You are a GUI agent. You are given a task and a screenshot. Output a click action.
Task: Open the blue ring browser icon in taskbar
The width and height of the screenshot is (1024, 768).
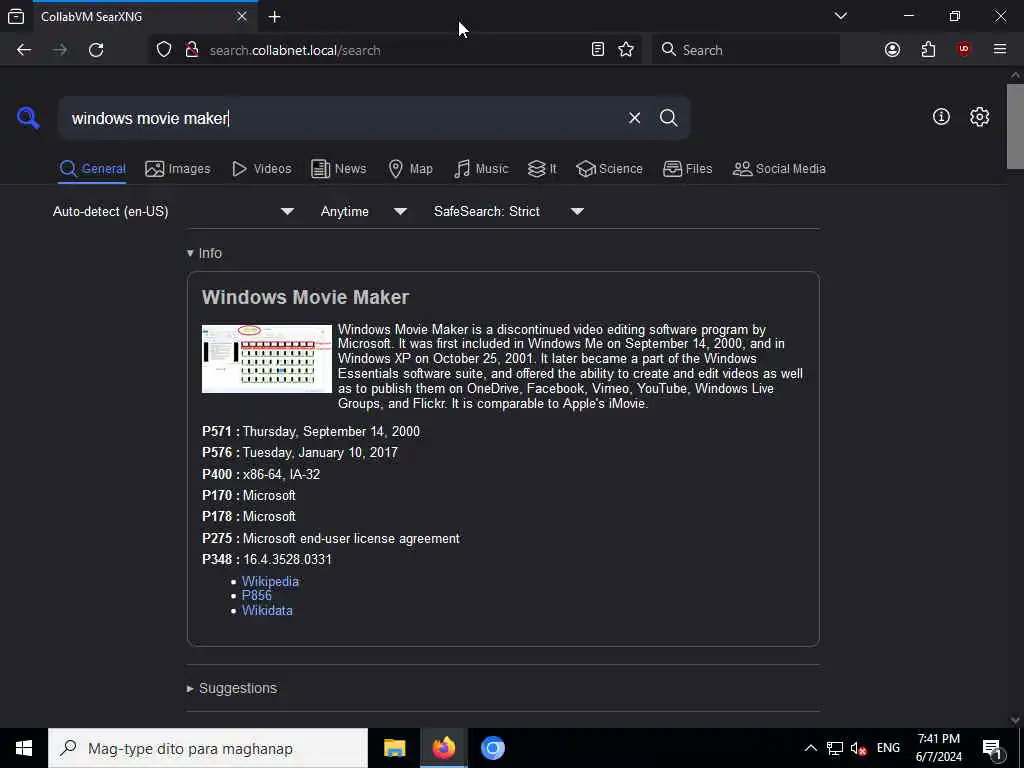pos(493,748)
